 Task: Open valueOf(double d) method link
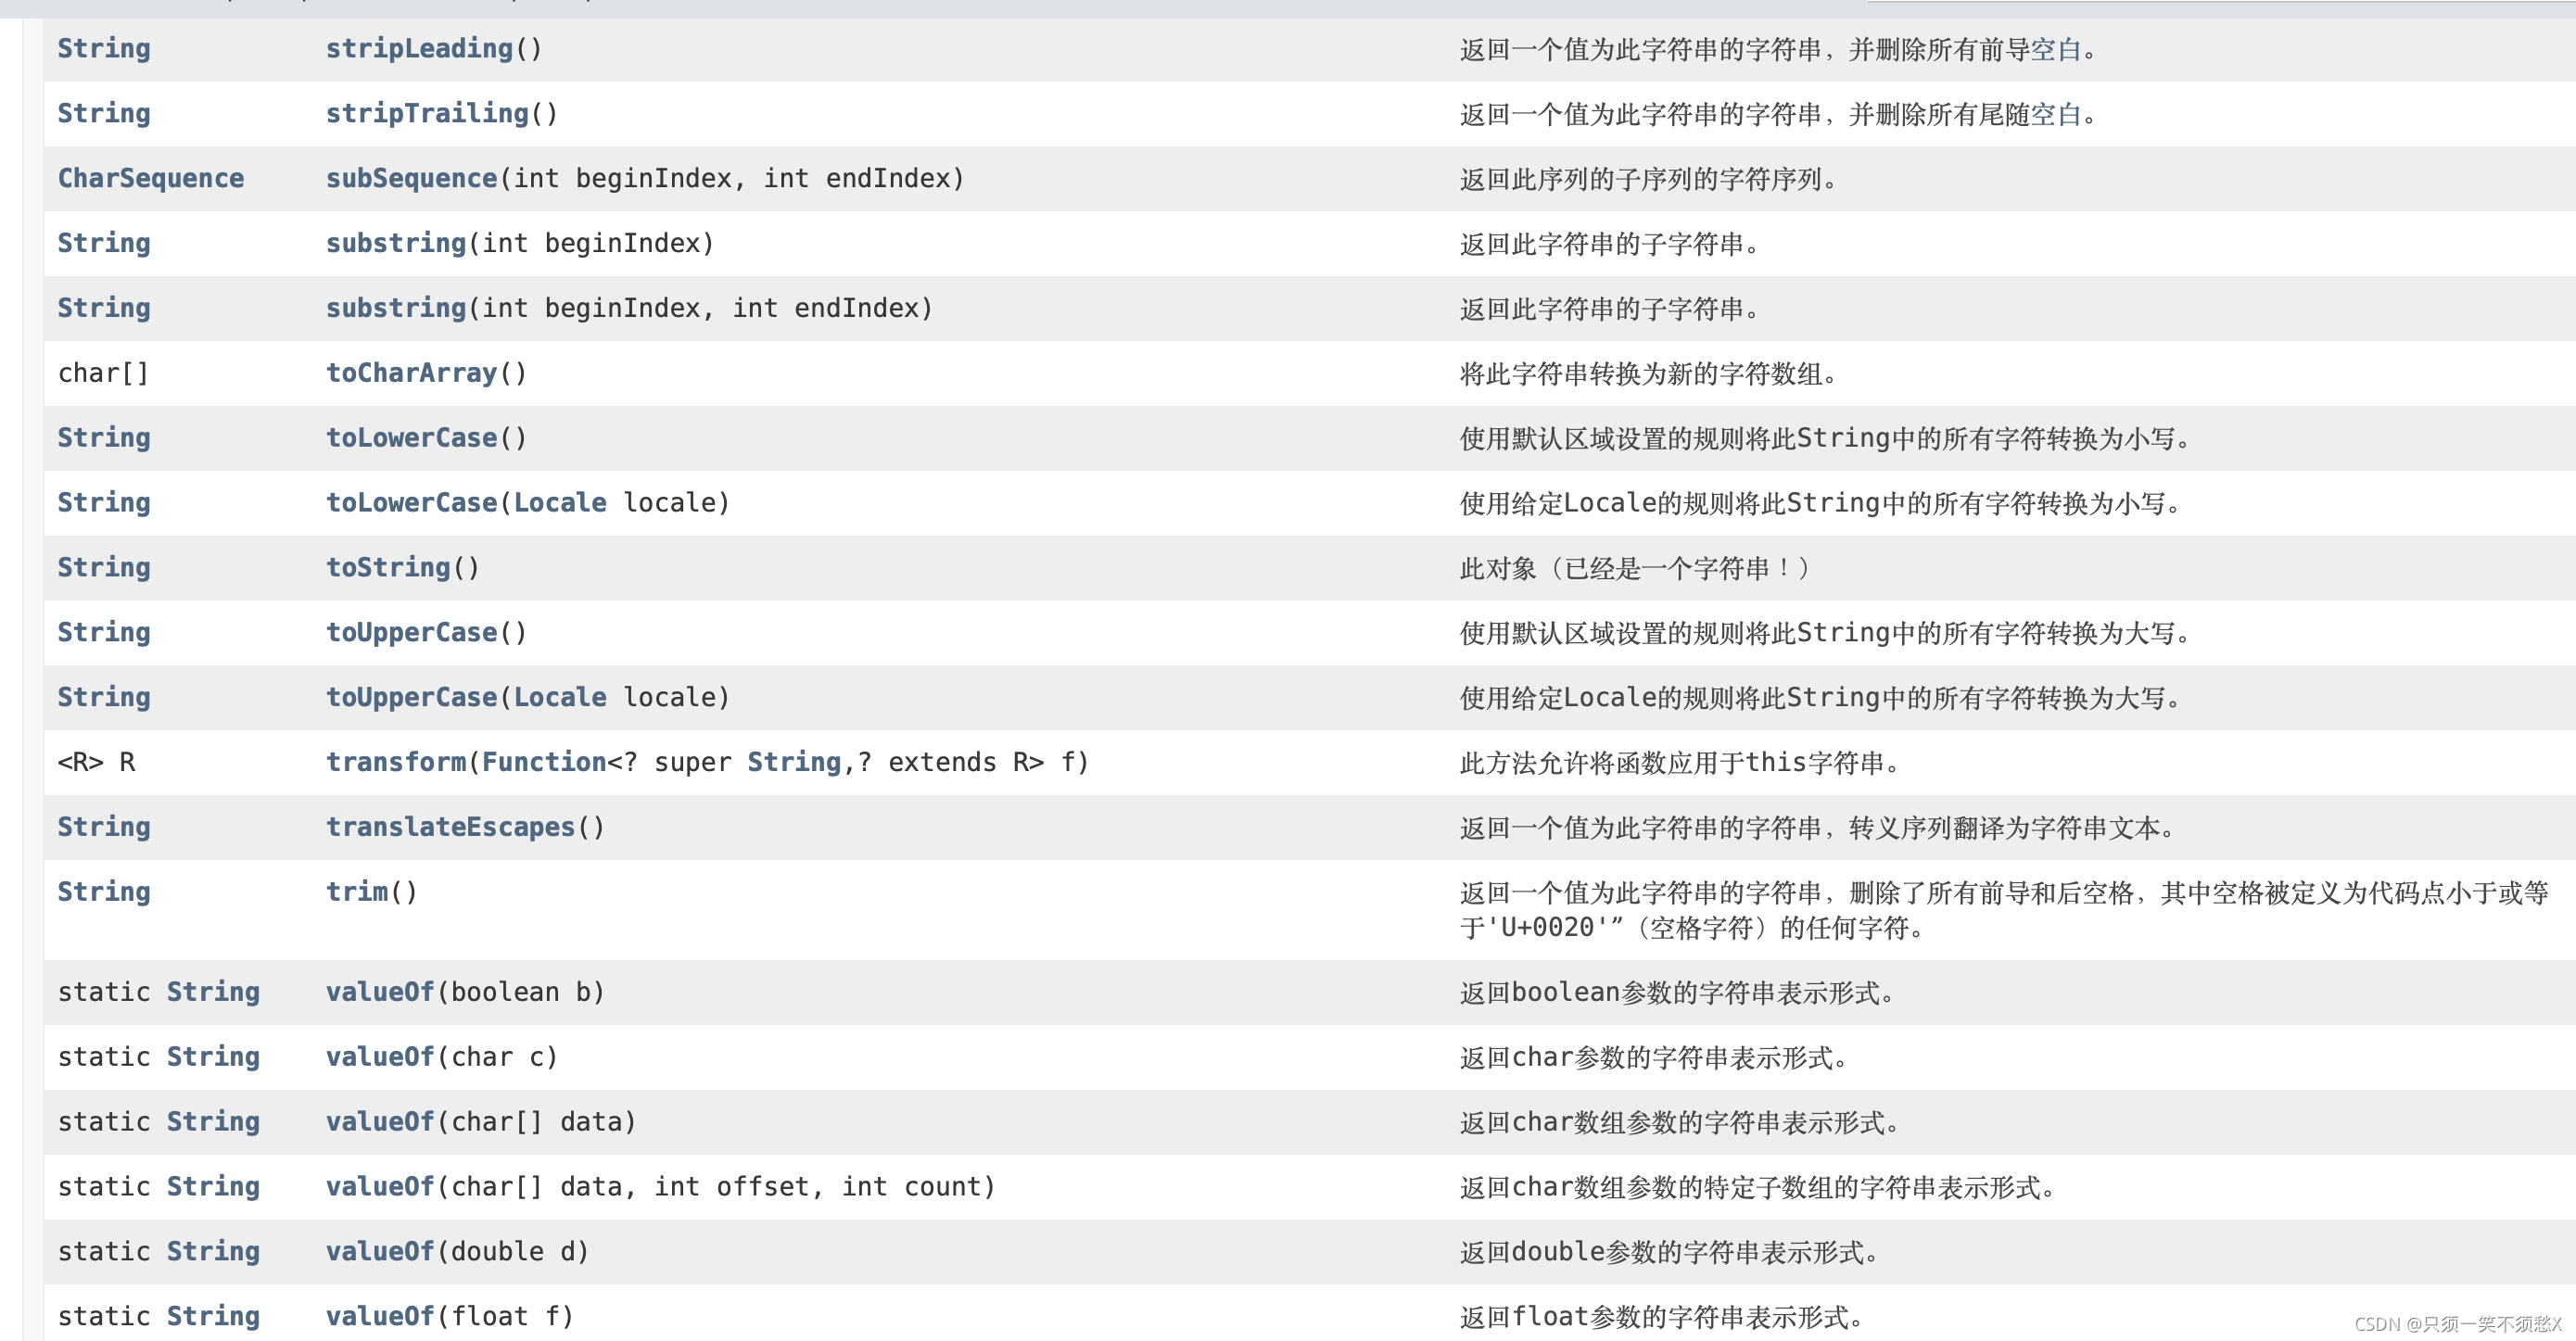pyautogui.click(x=380, y=1252)
